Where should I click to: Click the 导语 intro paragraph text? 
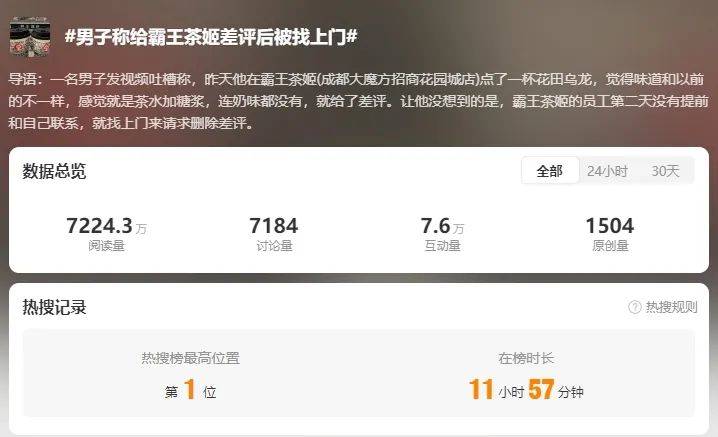point(359,101)
